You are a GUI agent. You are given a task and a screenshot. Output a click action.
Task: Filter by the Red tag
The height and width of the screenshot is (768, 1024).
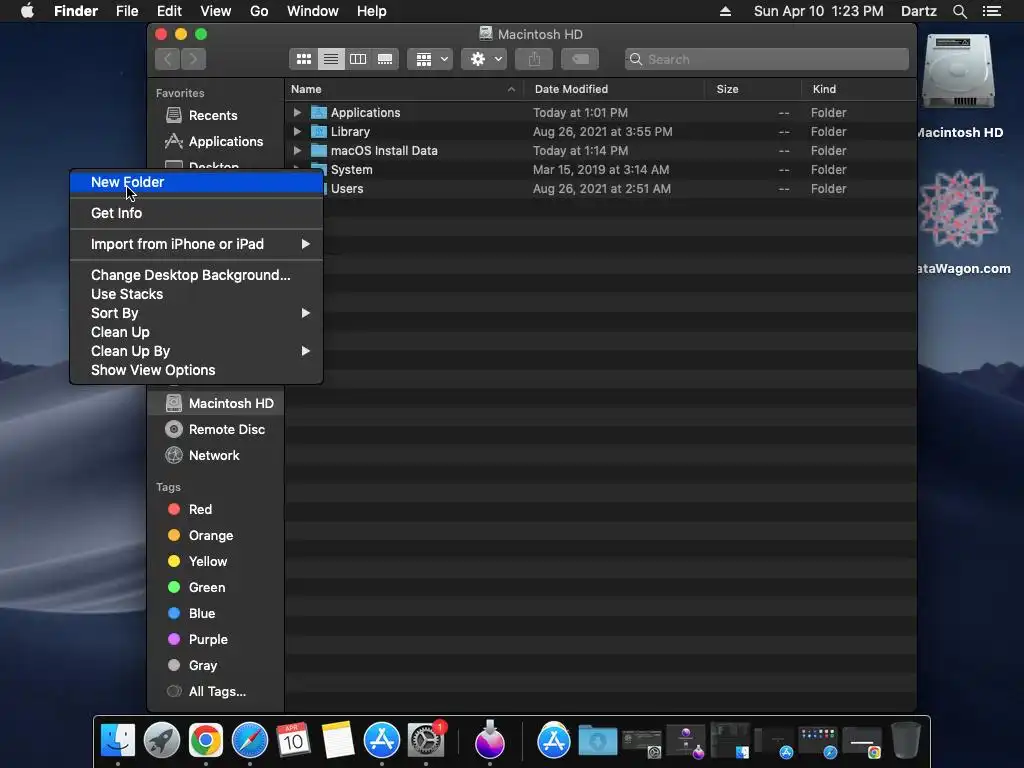(x=190, y=509)
